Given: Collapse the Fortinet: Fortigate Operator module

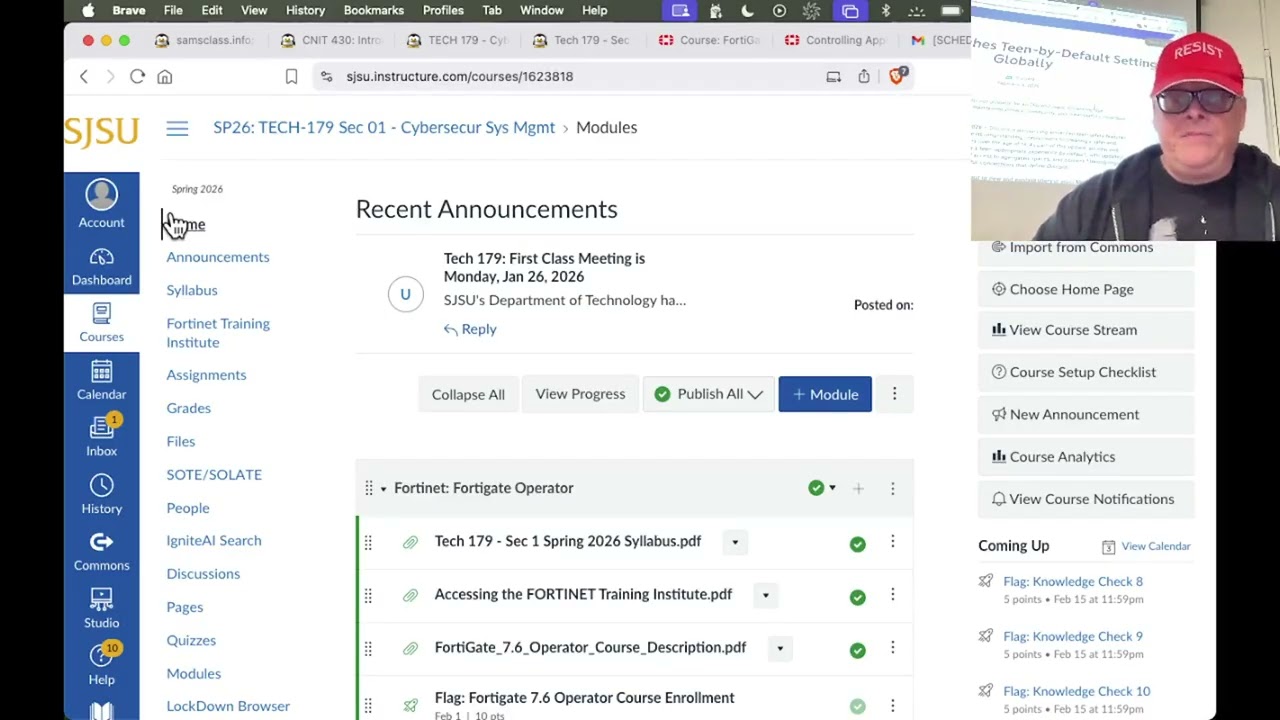Looking at the screenshot, I should [383, 489].
